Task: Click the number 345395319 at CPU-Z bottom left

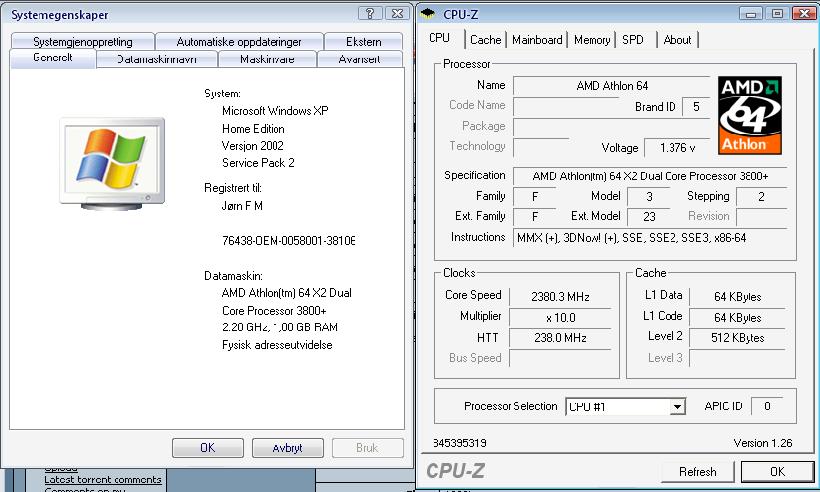Action: point(460,443)
